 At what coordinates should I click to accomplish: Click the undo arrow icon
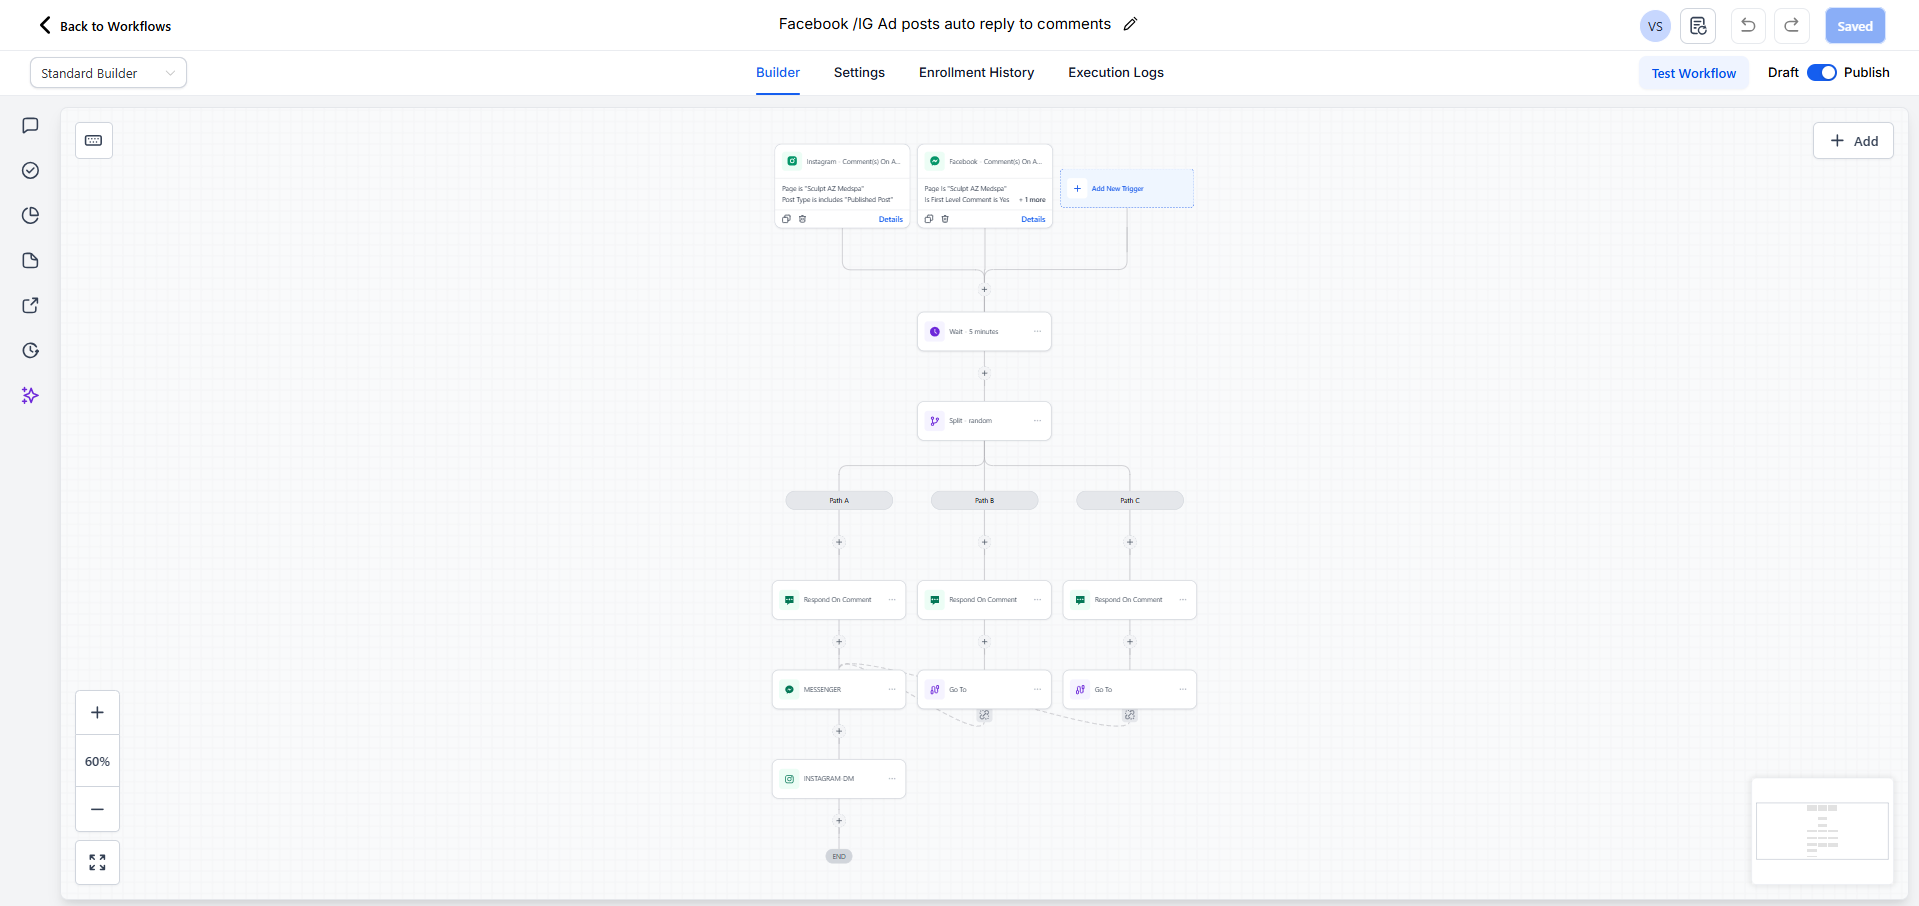(1748, 26)
